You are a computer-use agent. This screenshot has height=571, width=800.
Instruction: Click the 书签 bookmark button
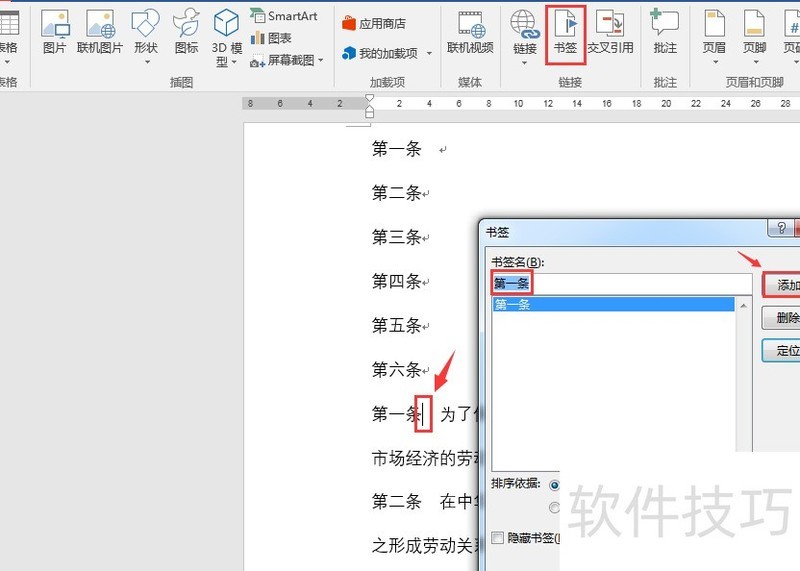565,35
